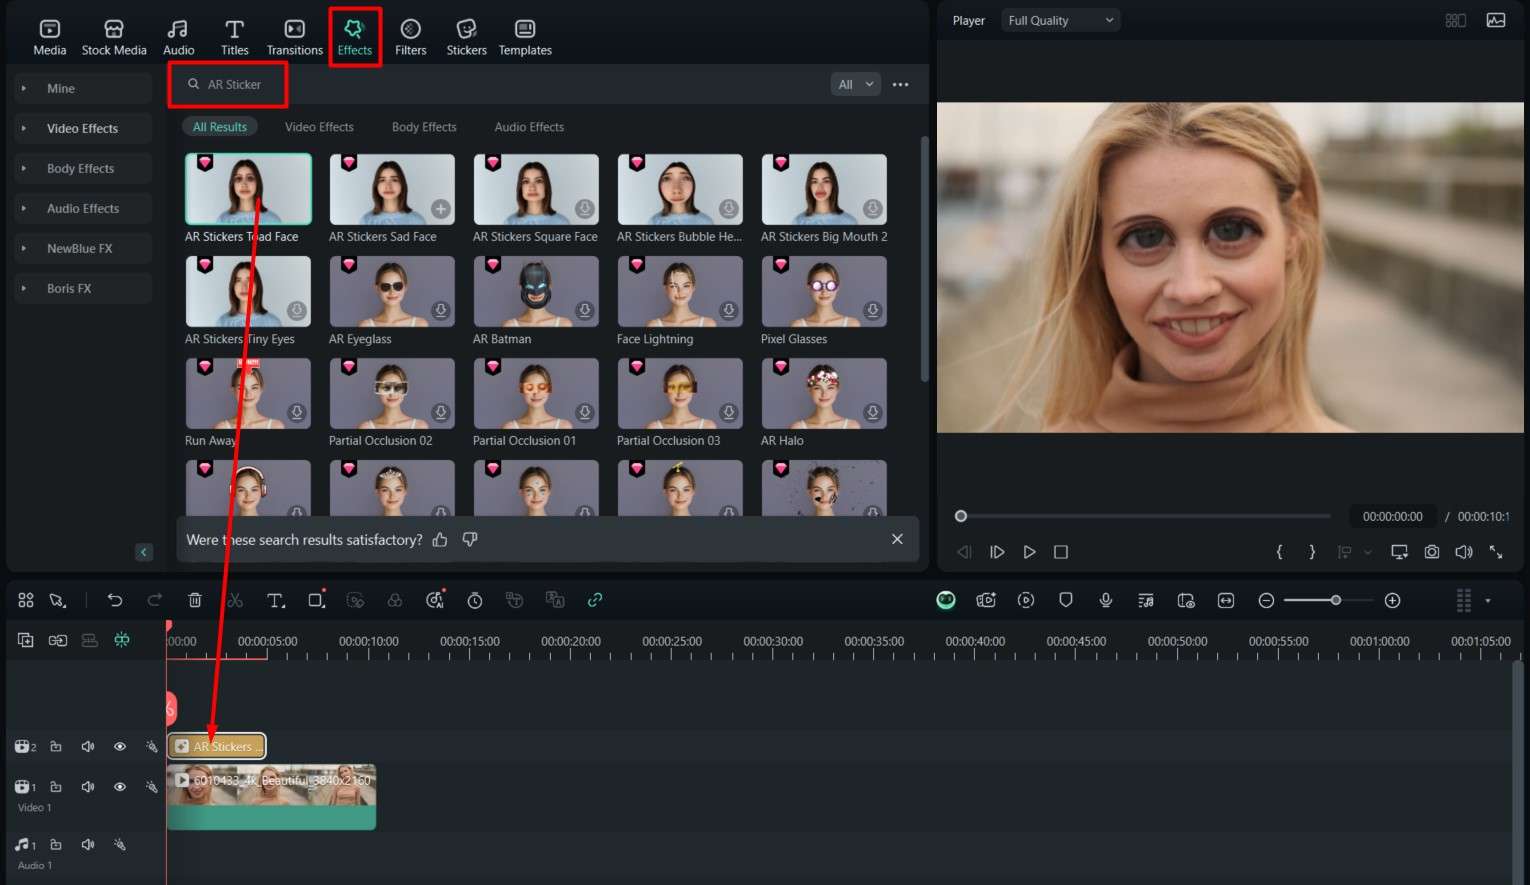The height and width of the screenshot is (885, 1530).
Task: Open the audio mixer music-list icon
Action: [x=1146, y=600]
